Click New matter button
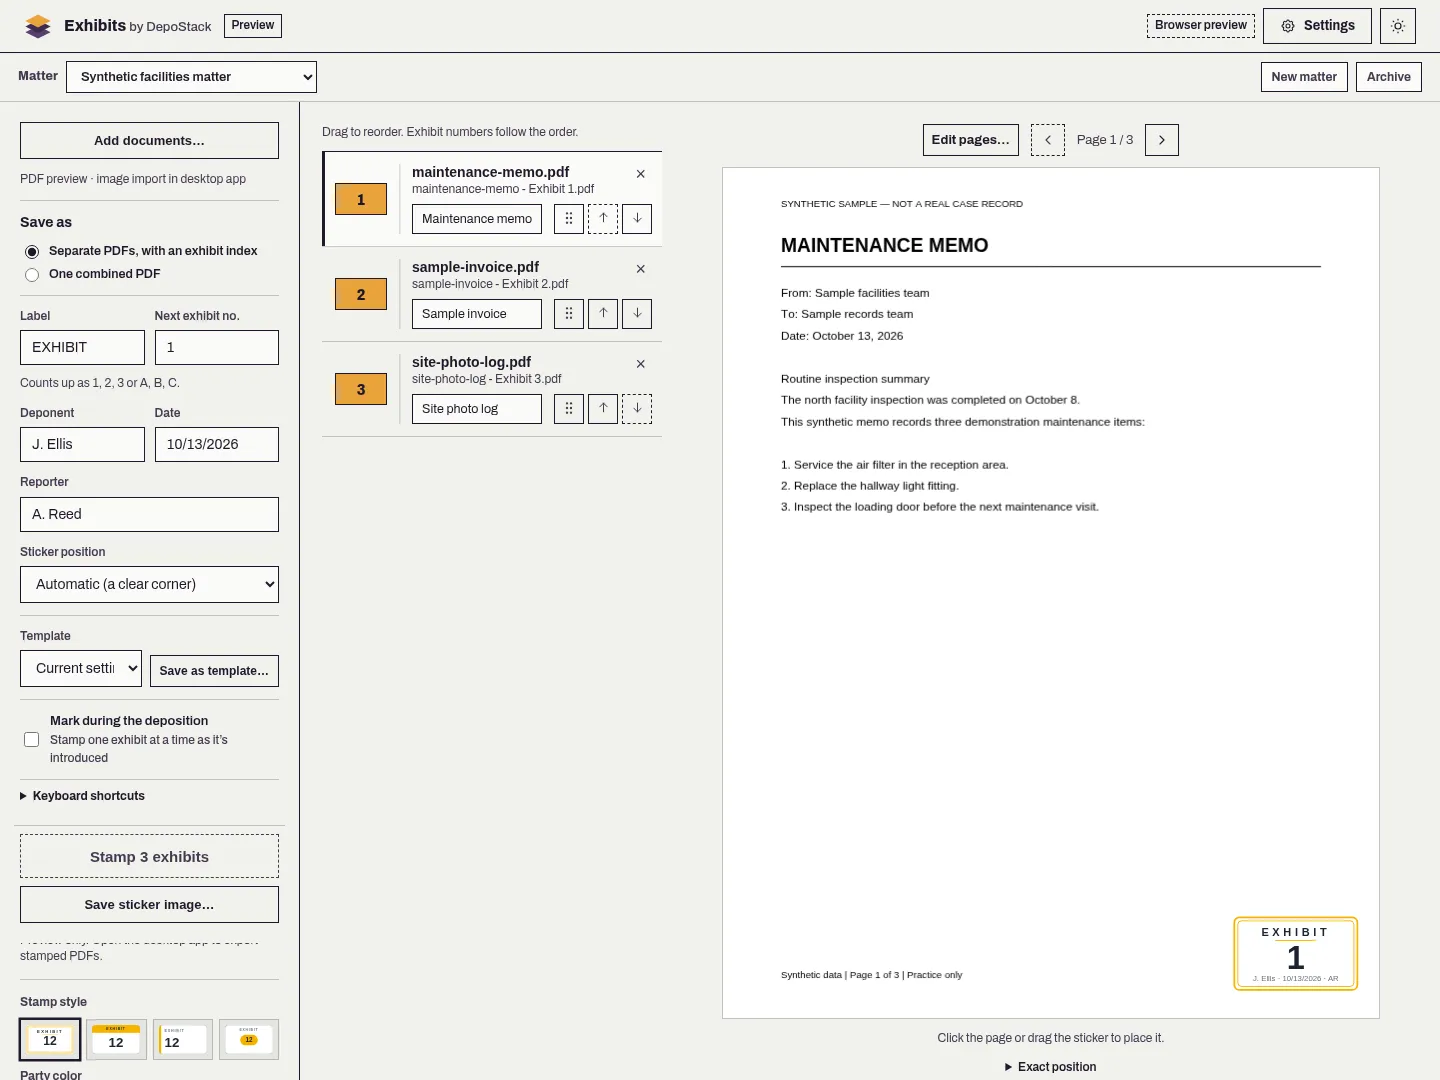This screenshot has width=1440, height=1080. point(1304,77)
